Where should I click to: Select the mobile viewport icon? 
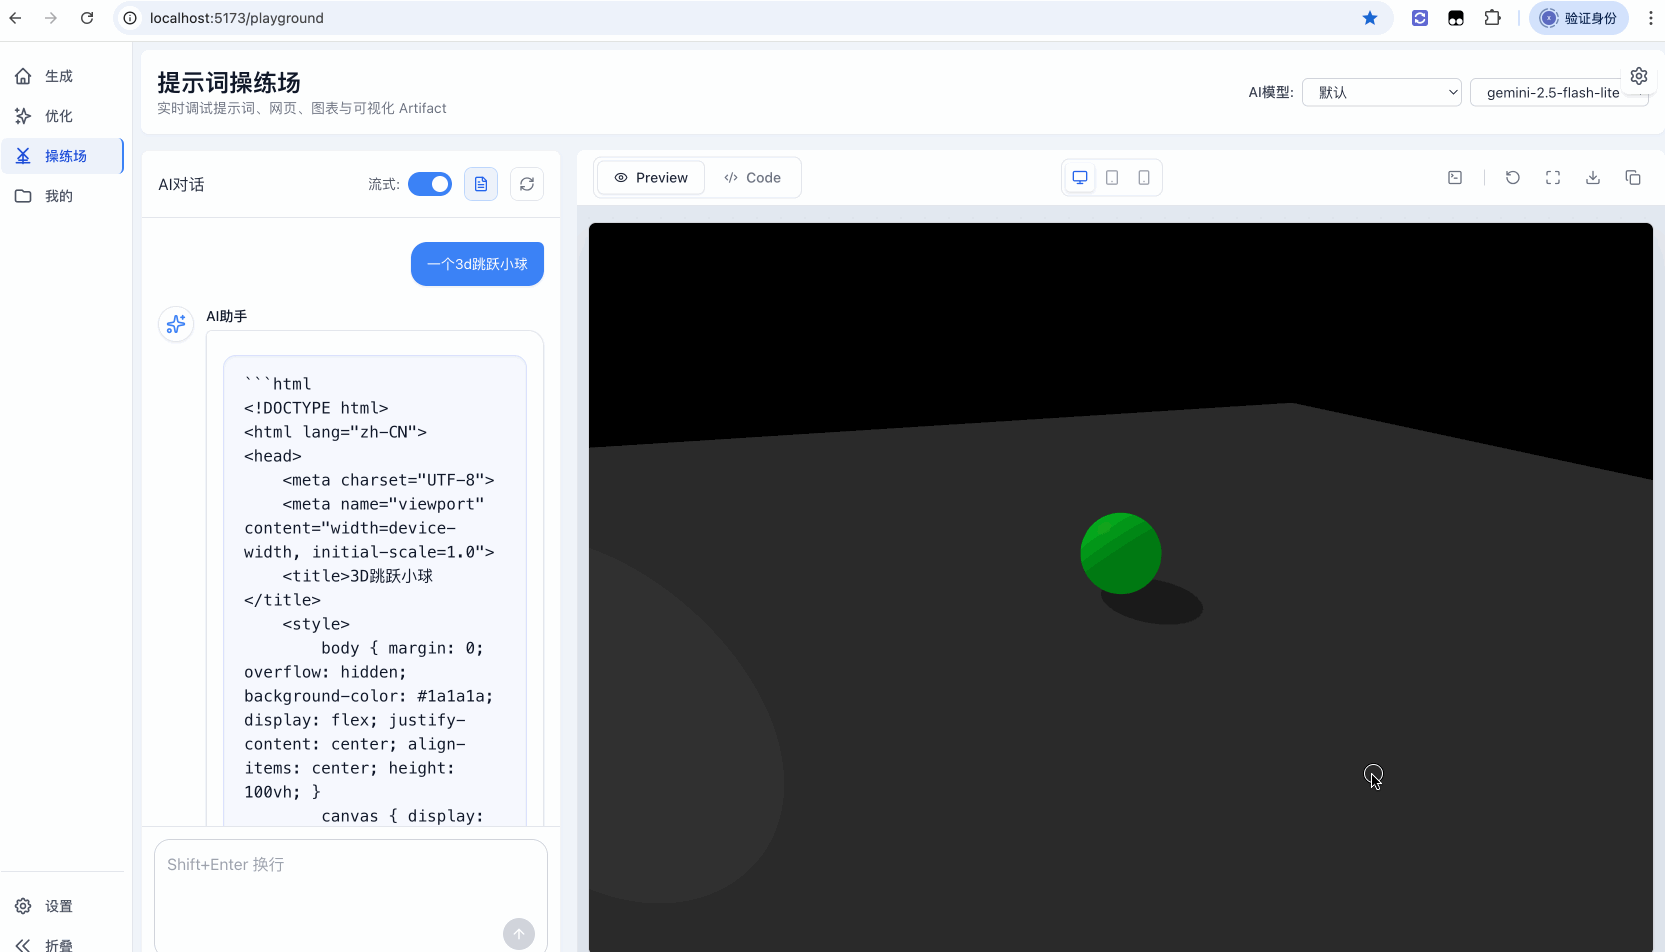[1144, 178]
